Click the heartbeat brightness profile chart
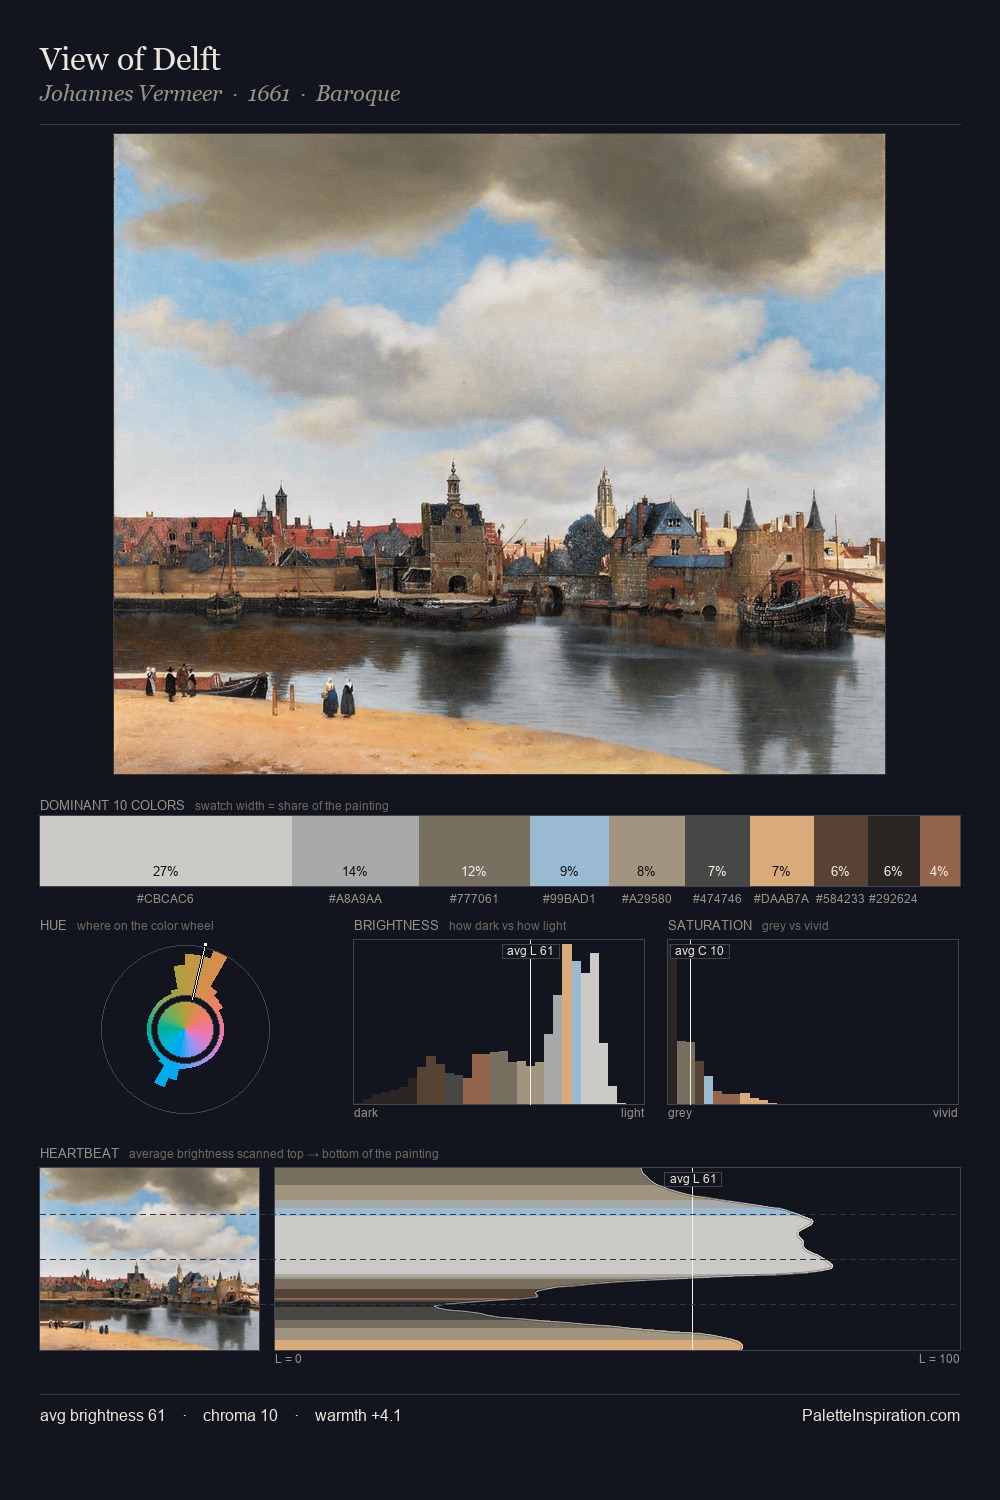Image resolution: width=1000 pixels, height=1500 pixels. point(617,1259)
